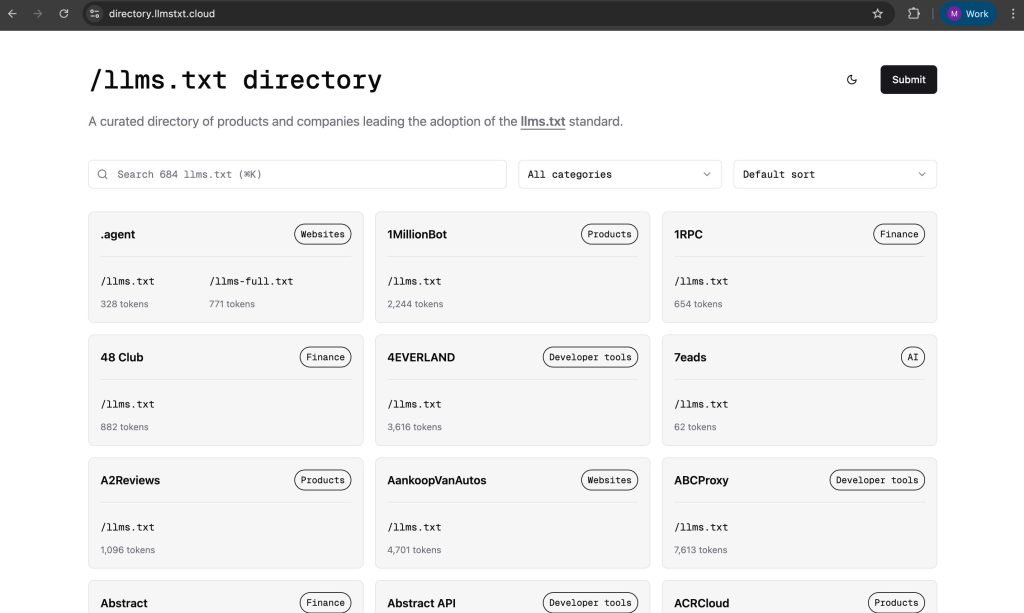Open 7eads /llms.txt link
This screenshot has width=1024, height=613.
click(701, 404)
